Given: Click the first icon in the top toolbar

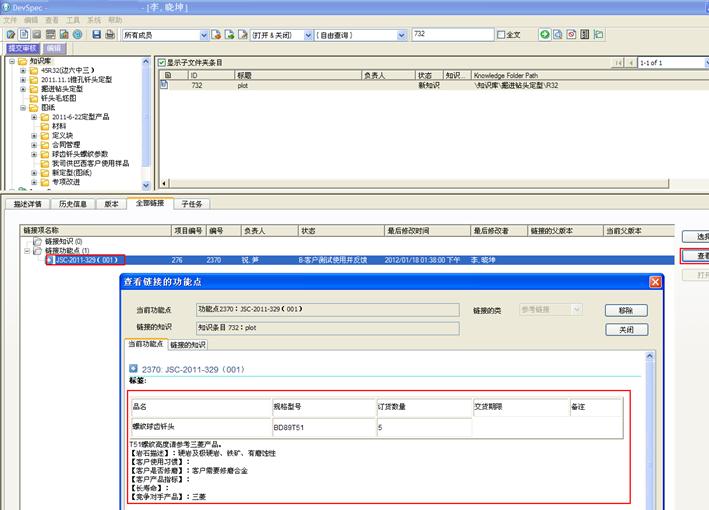Looking at the screenshot, I should point(9,34).
